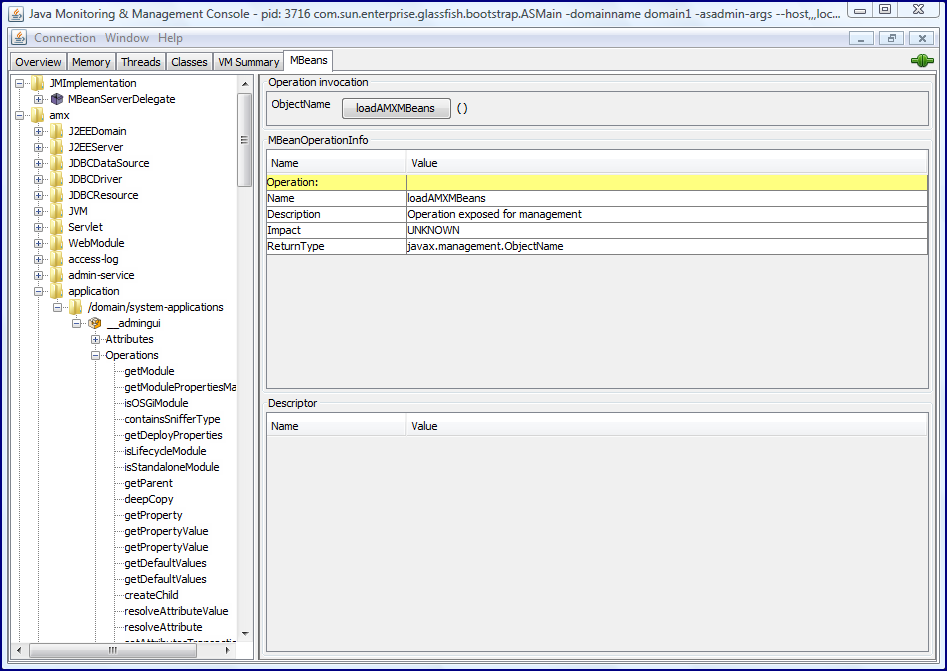Select the deepCopy operation
The width and height of the screenshot is (947, 671).
[149, 499]
